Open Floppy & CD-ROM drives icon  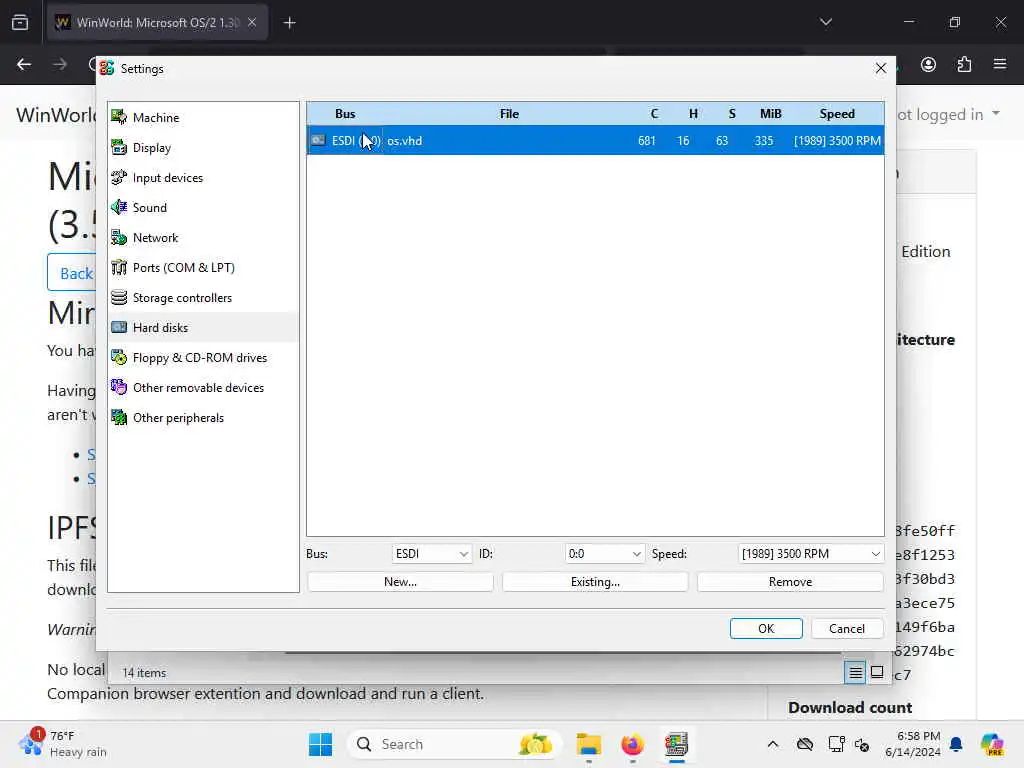pyautogui.click(x=119, y=357)
